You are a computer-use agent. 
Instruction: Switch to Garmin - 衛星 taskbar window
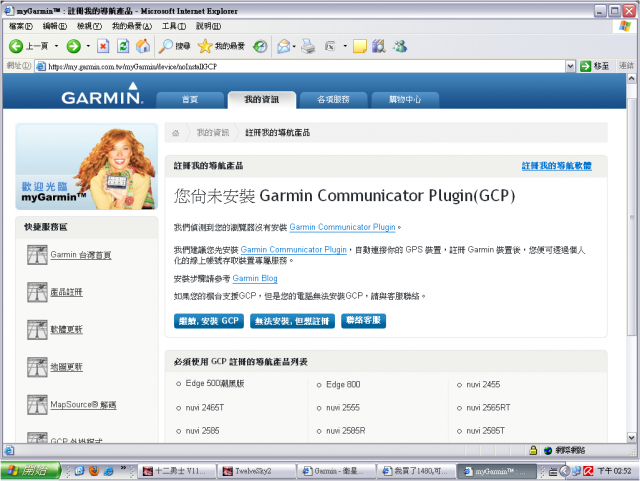point(336,471)
